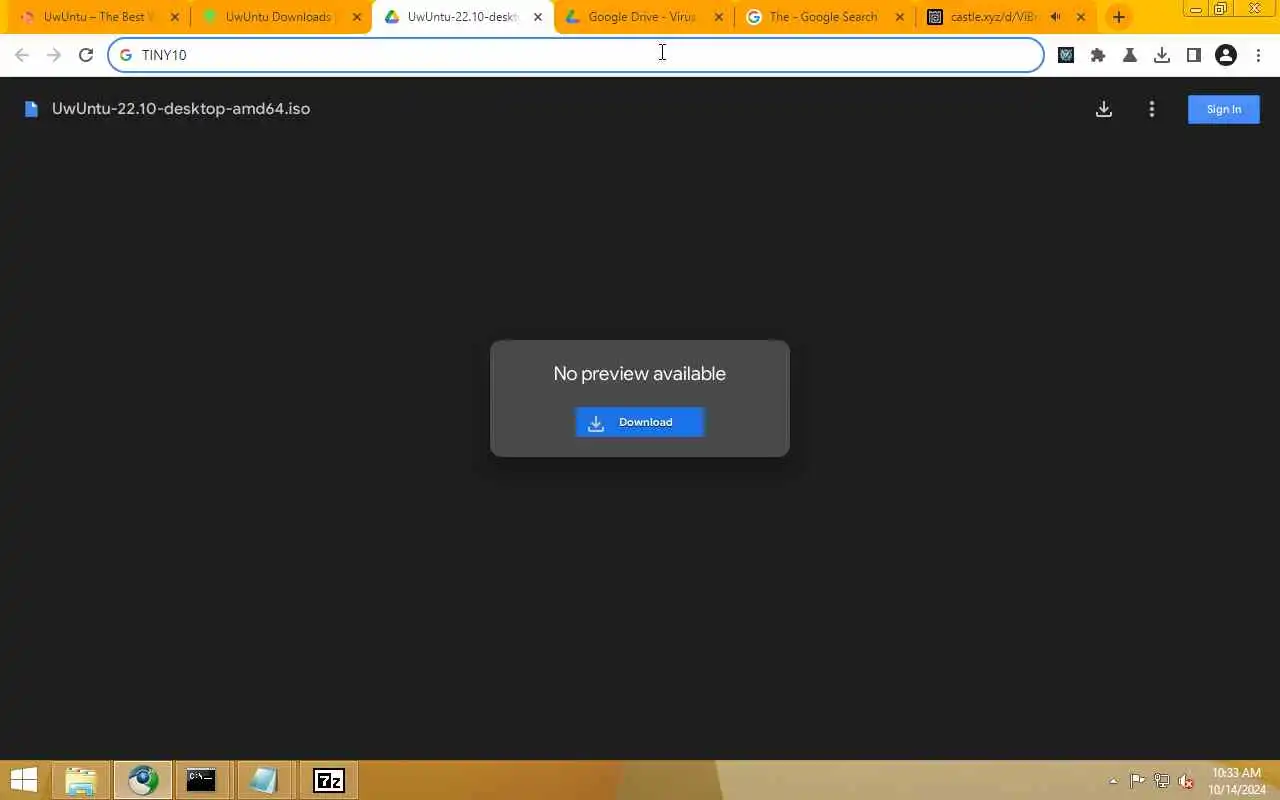The height and width of the screenshot is (800, 1280).
Task: Show hidden system tray icons arrow
Action: coord(1114,781)
